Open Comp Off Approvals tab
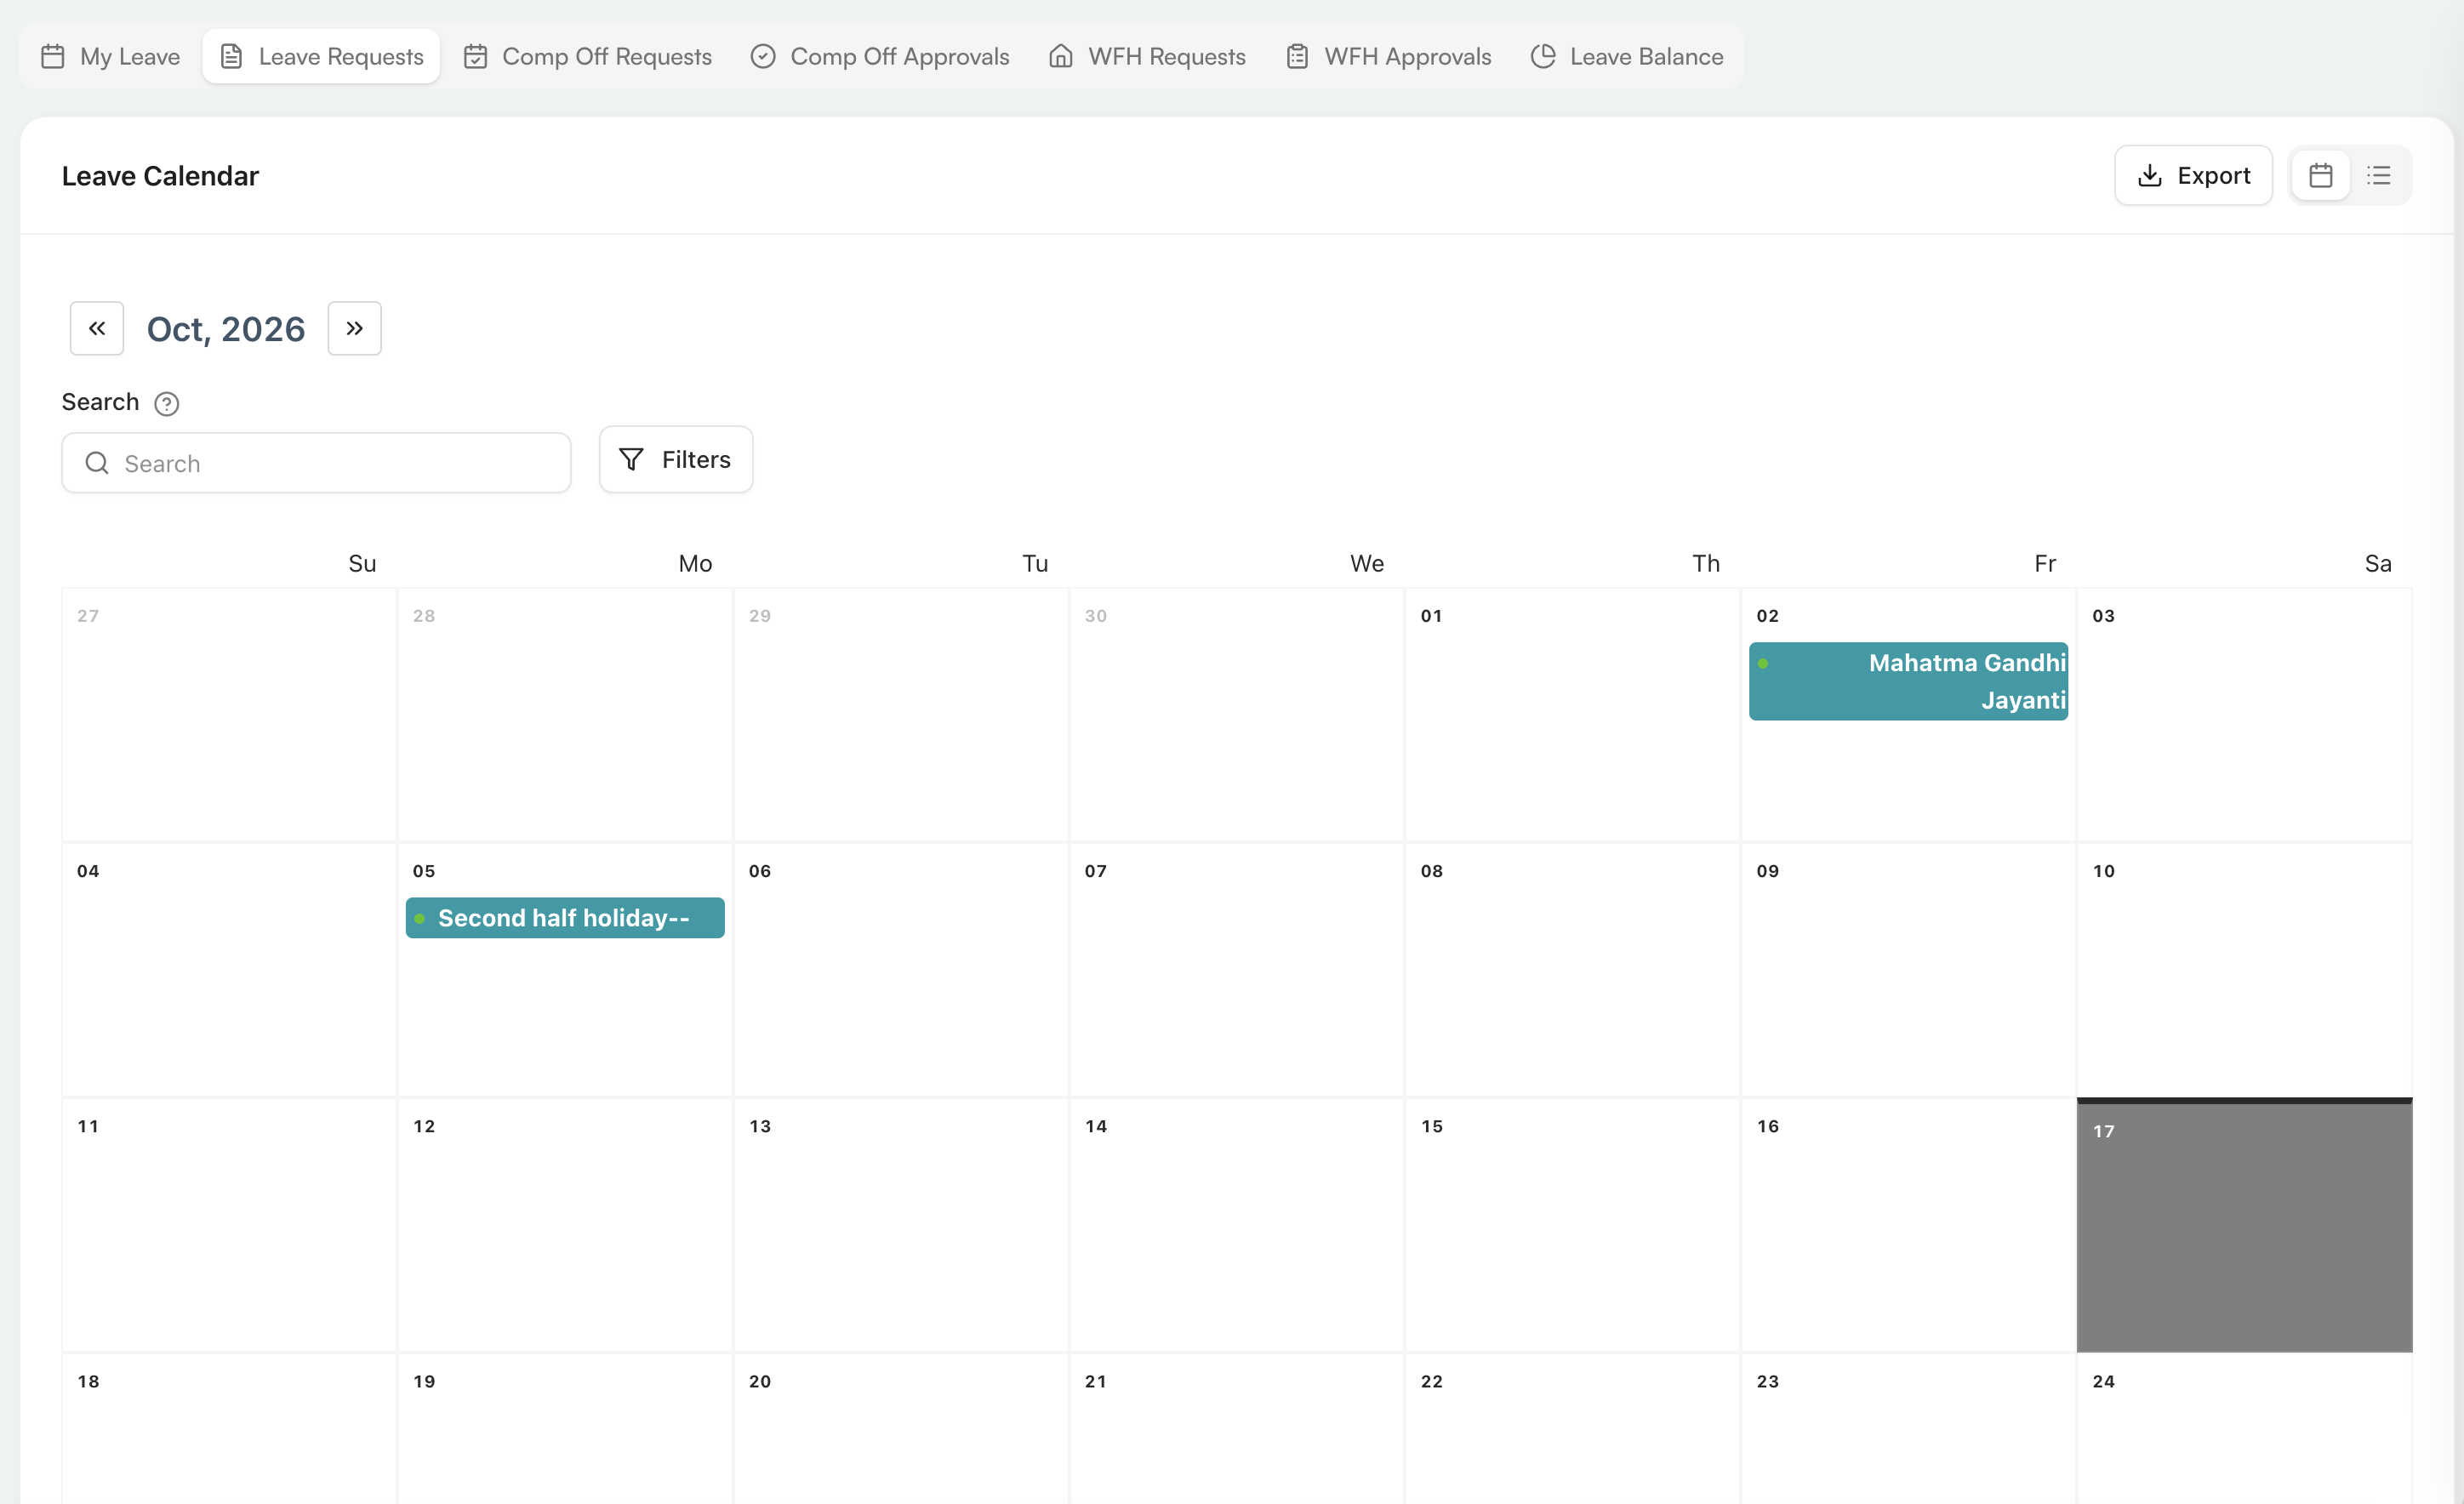This screenshot has width=2464, height=1504. [880, 56]
